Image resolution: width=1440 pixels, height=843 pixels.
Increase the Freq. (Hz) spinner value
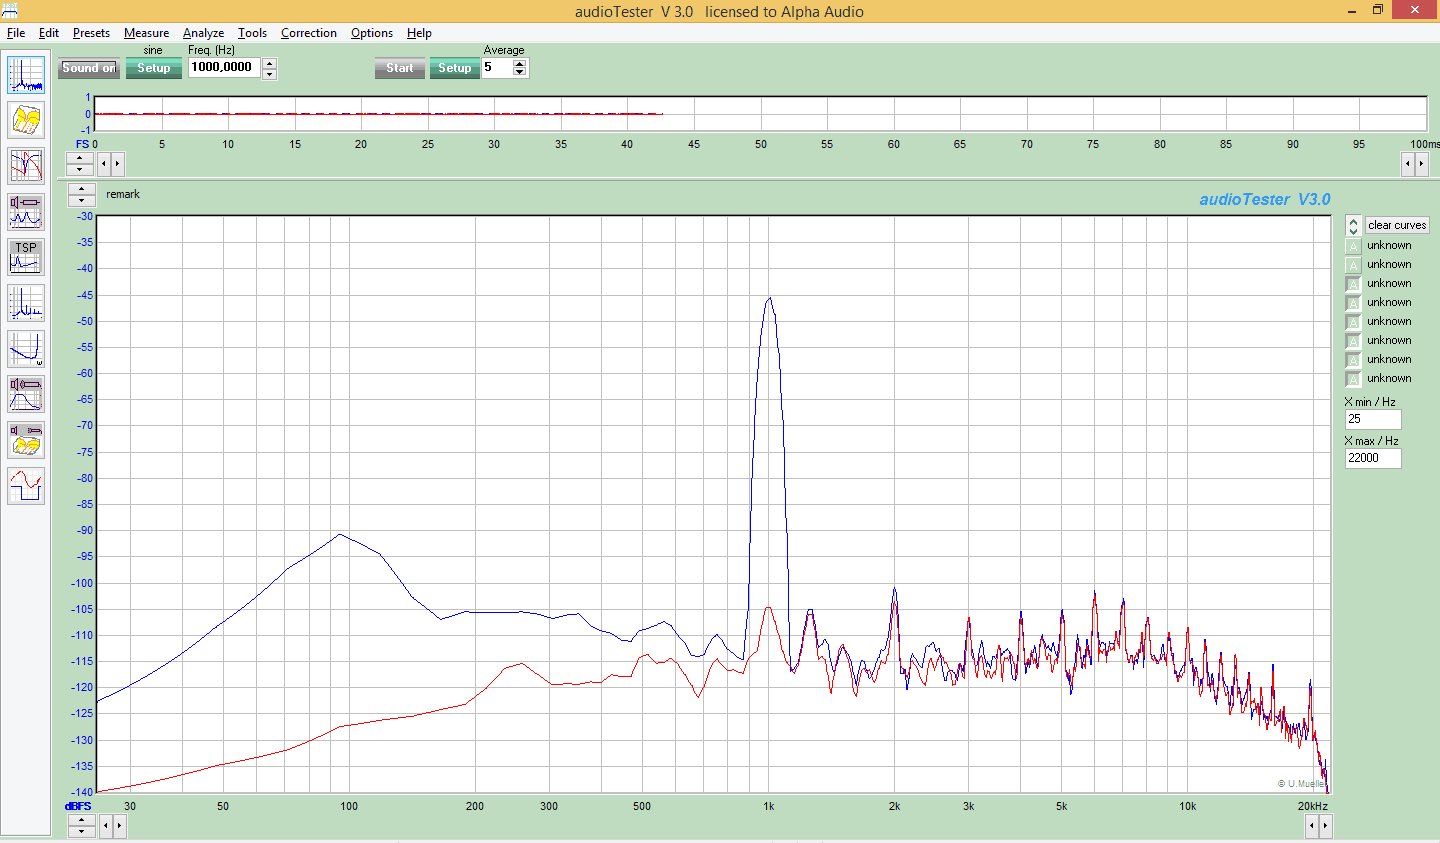click(x=269, y=63)
